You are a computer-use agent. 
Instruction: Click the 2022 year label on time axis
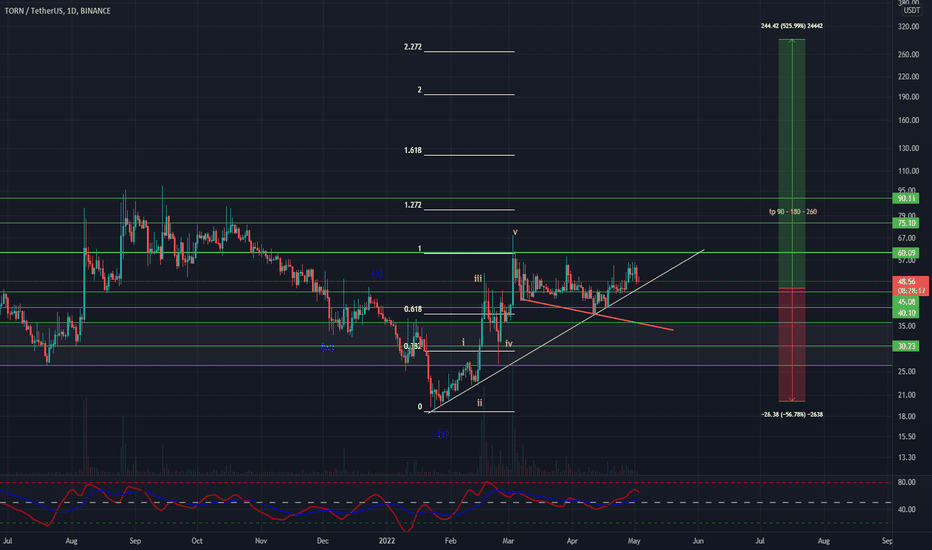(386, 541)
